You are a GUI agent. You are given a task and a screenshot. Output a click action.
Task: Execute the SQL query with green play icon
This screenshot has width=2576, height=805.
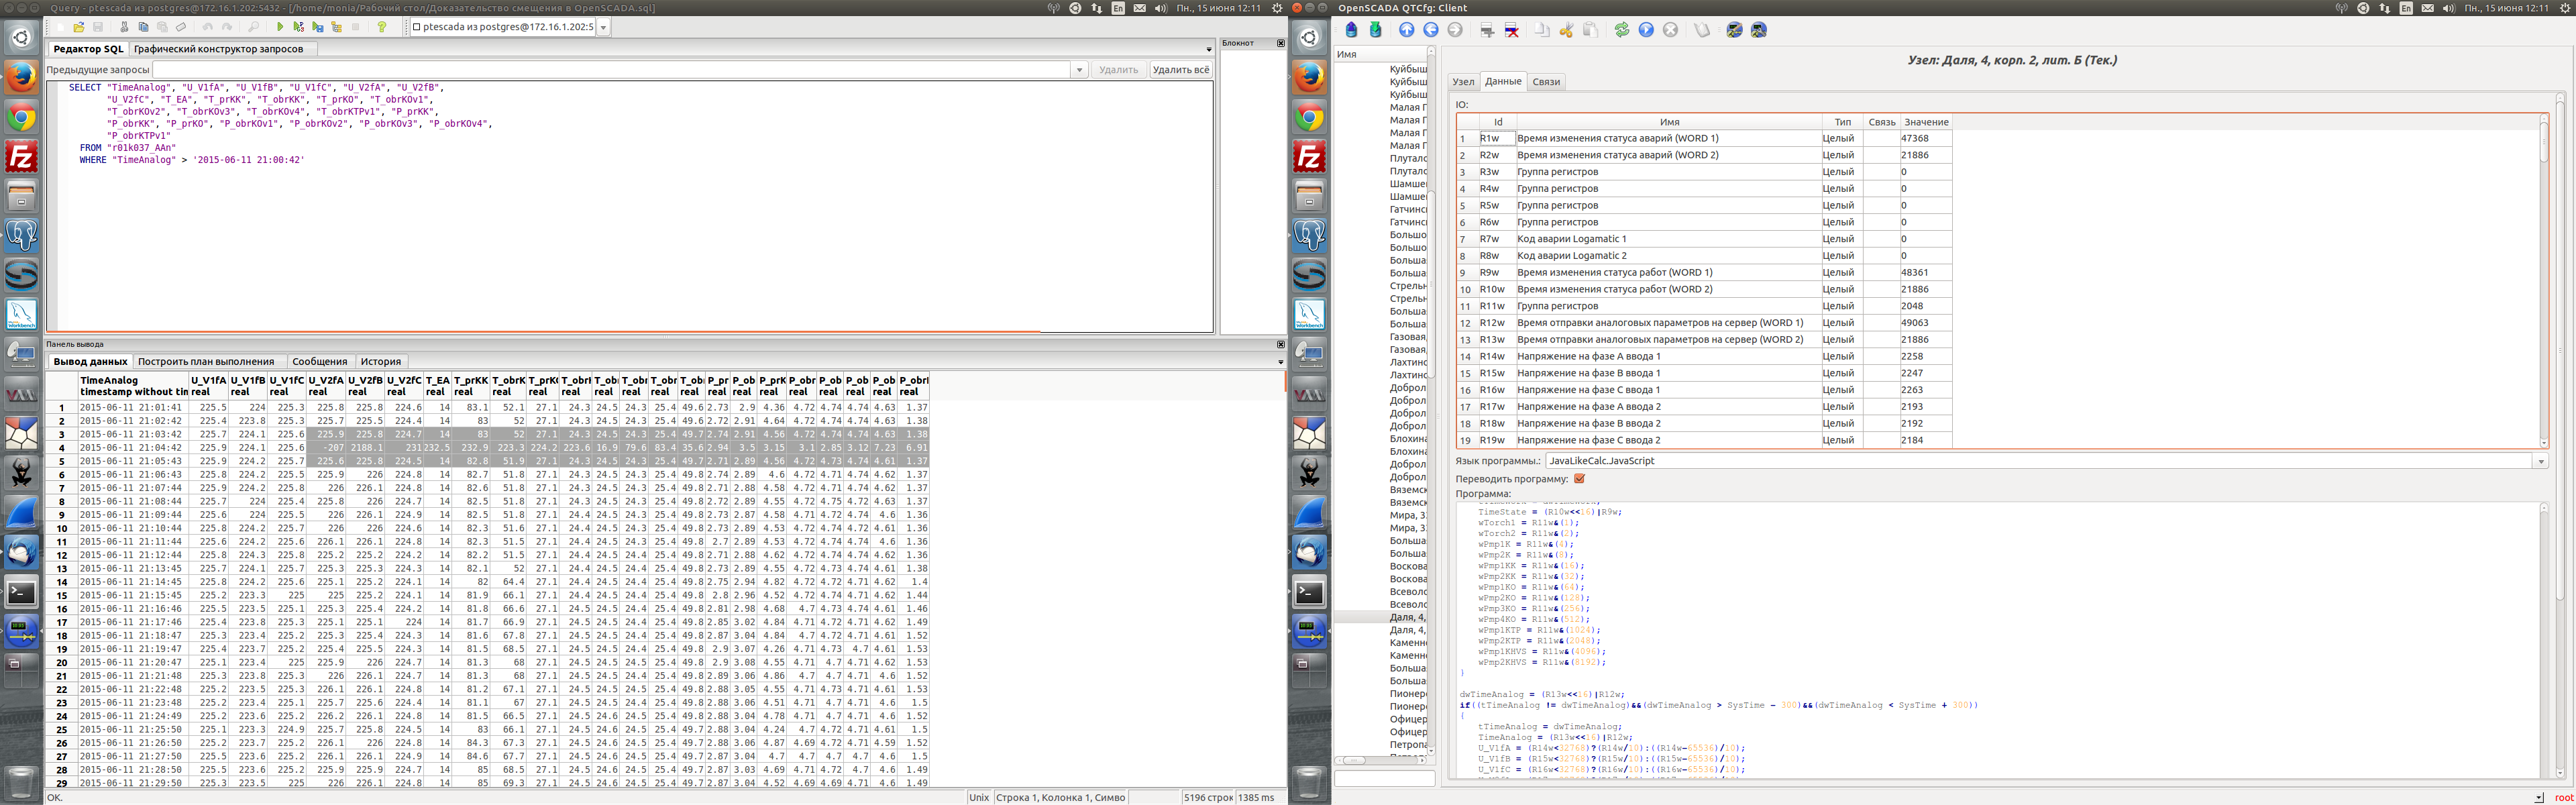[x=279, y=28]
